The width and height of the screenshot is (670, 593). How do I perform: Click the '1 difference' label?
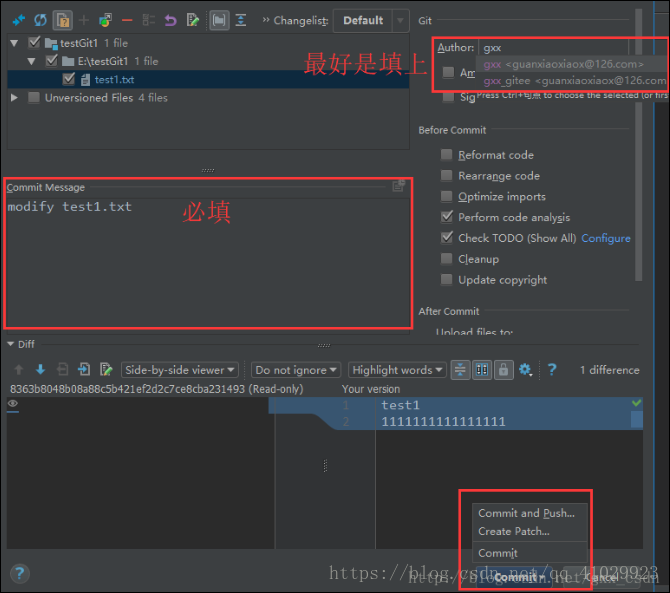(609, 370)
